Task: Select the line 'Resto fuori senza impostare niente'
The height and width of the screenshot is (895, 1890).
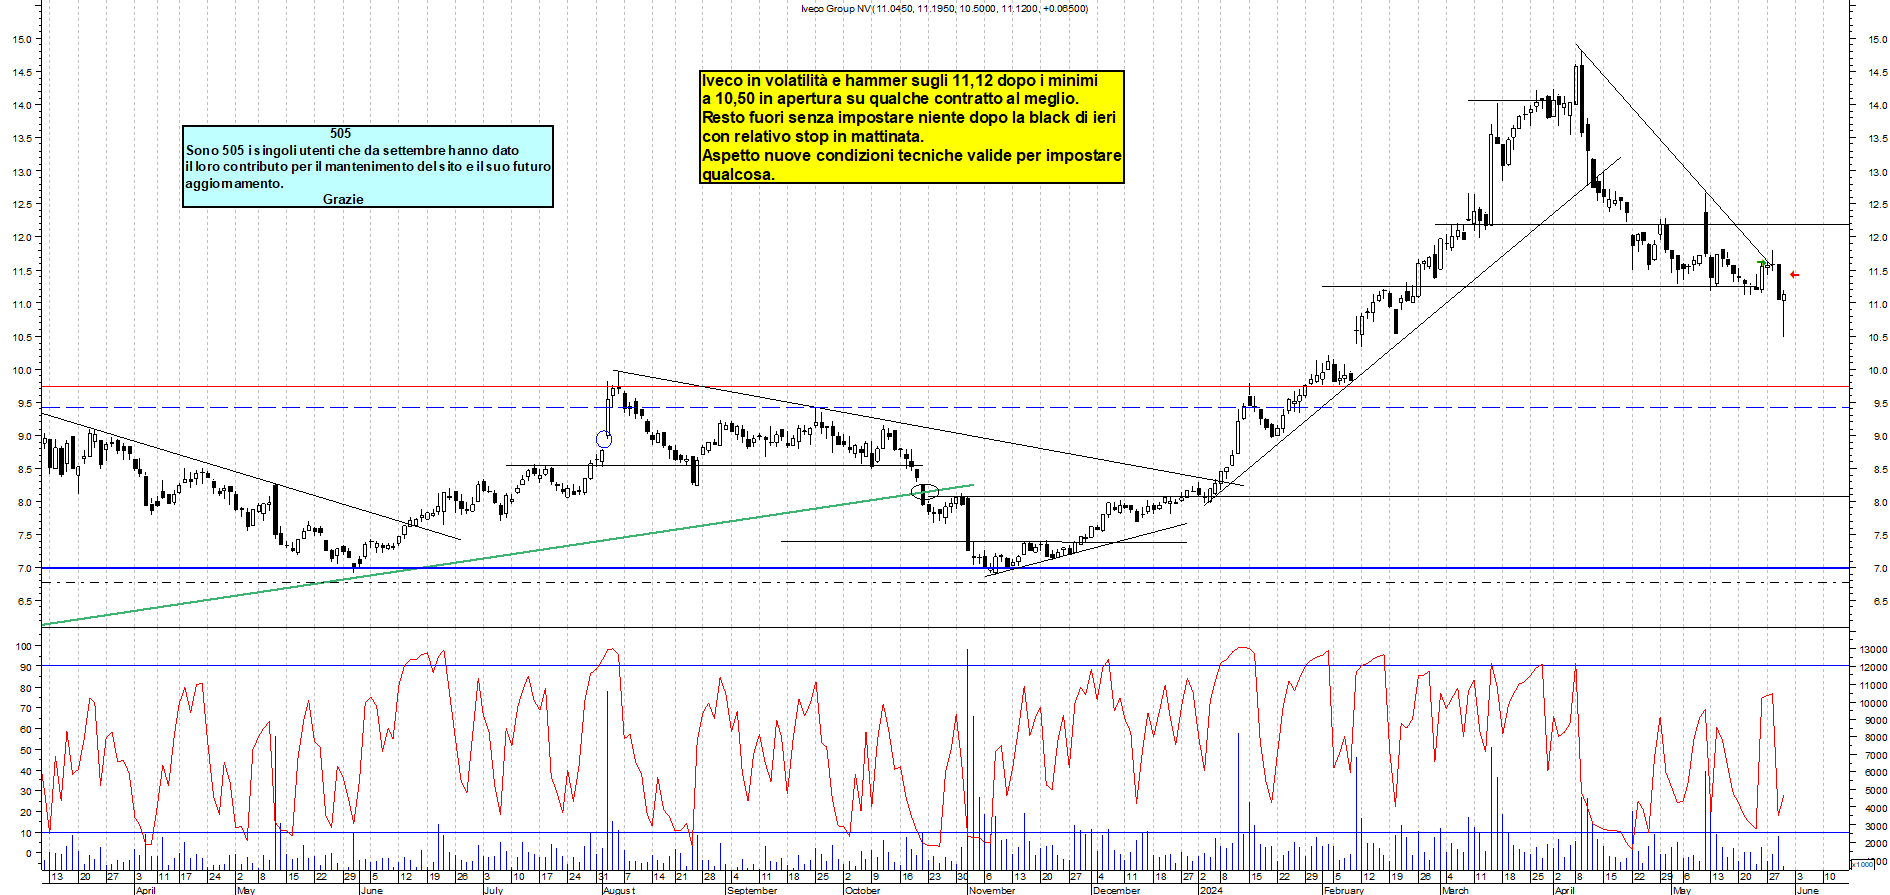Action: point(909,118)
